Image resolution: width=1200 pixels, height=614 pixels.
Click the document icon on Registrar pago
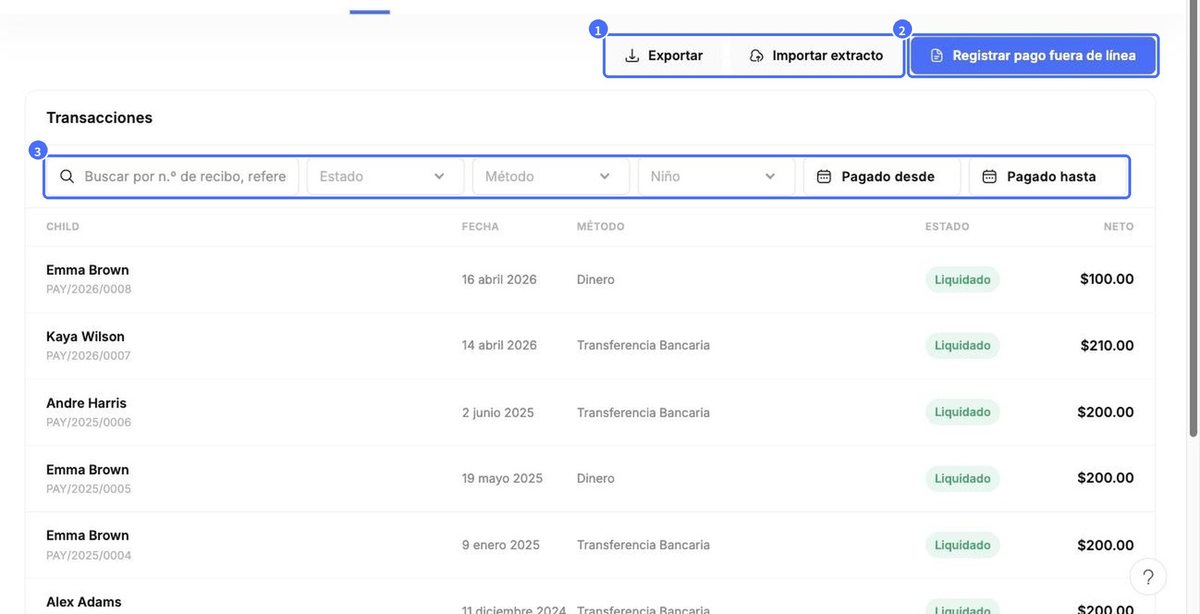(937, 56)
